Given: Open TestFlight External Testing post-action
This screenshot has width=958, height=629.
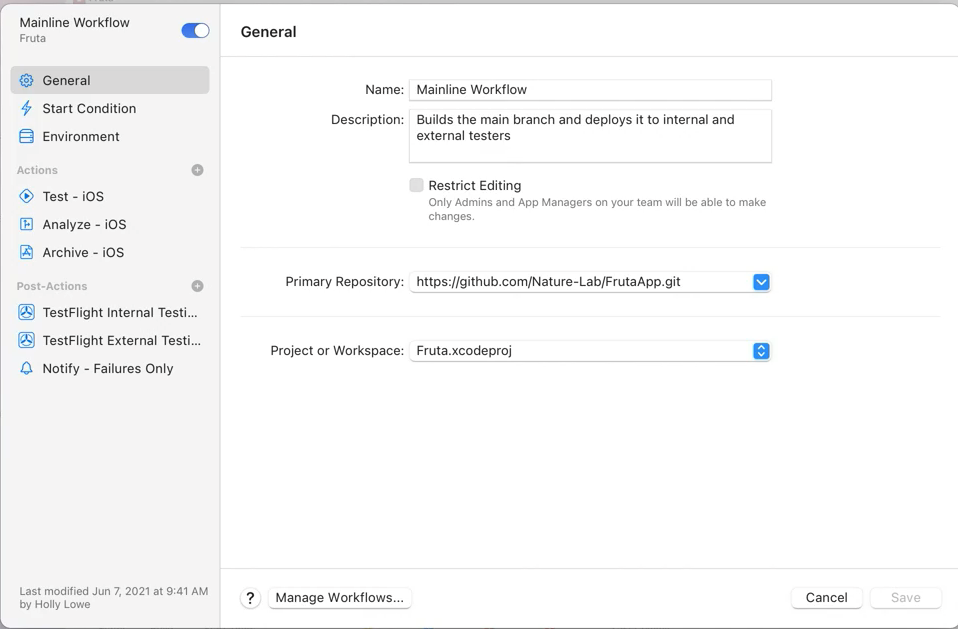Looking at the screenshot, I should click(x=110, y=340).
